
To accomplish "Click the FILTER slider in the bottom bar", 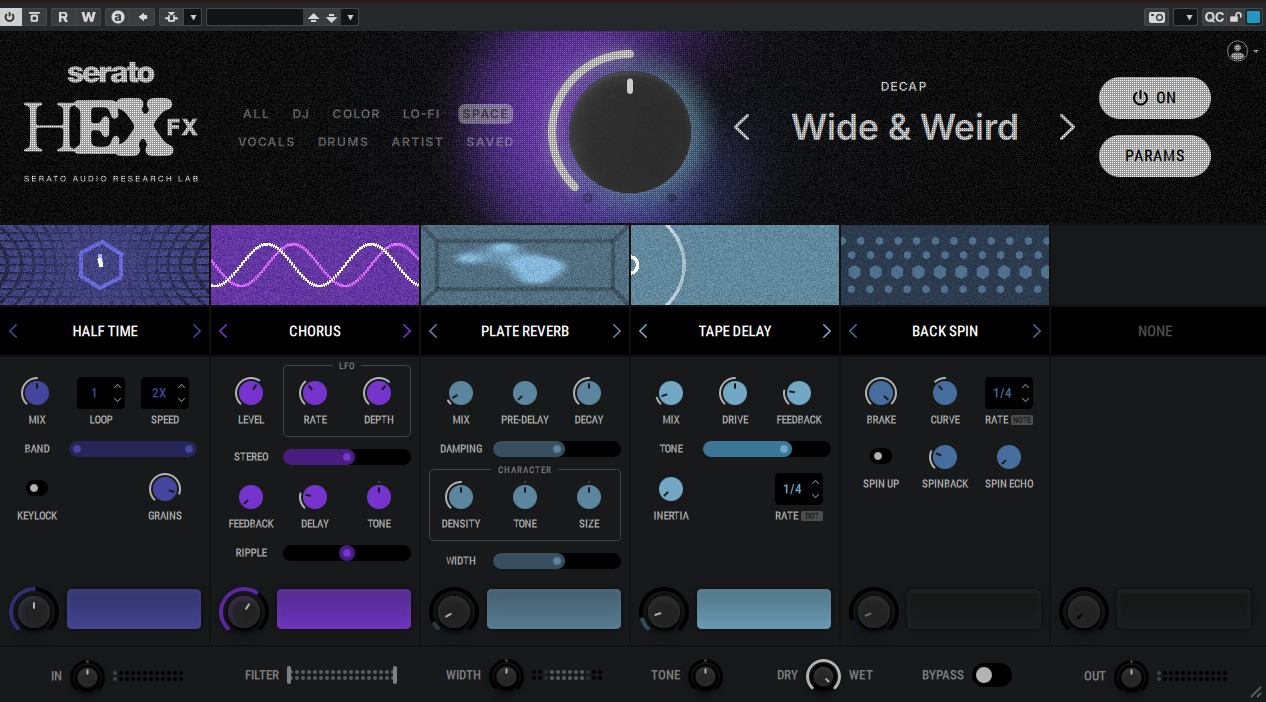I will (342, 676).
